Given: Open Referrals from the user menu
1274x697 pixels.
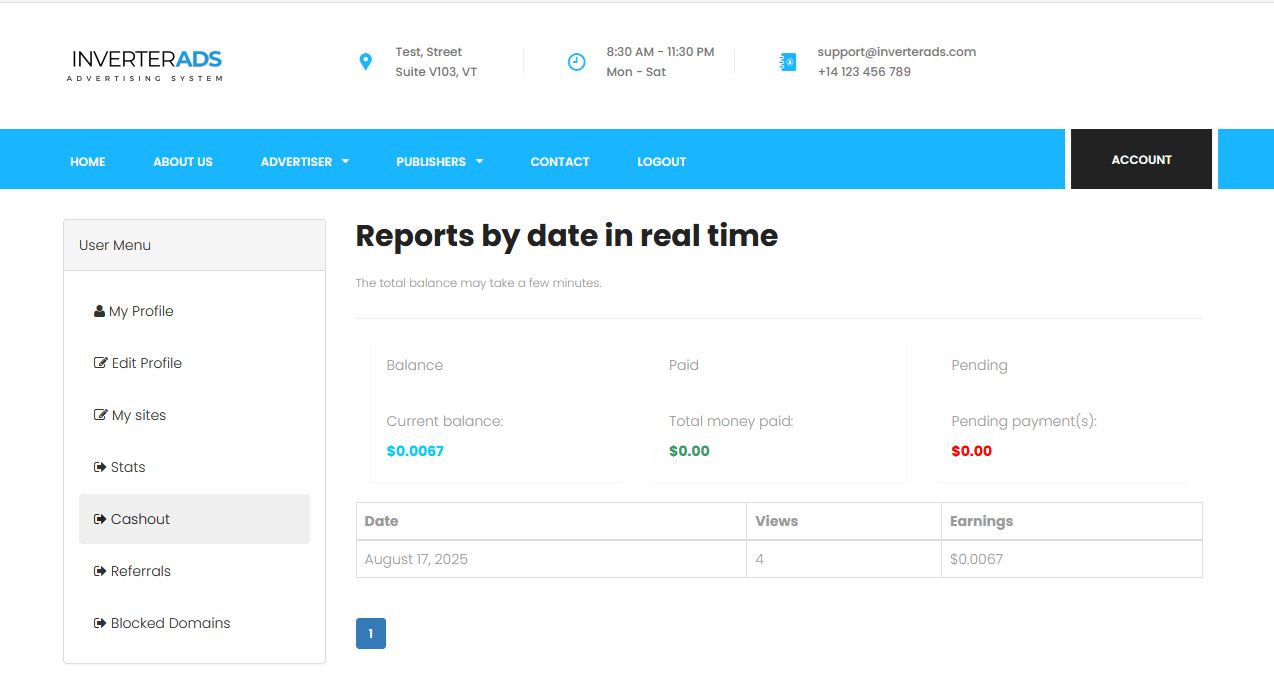Looking at the screenshot, I should click(x=140, y=571).
